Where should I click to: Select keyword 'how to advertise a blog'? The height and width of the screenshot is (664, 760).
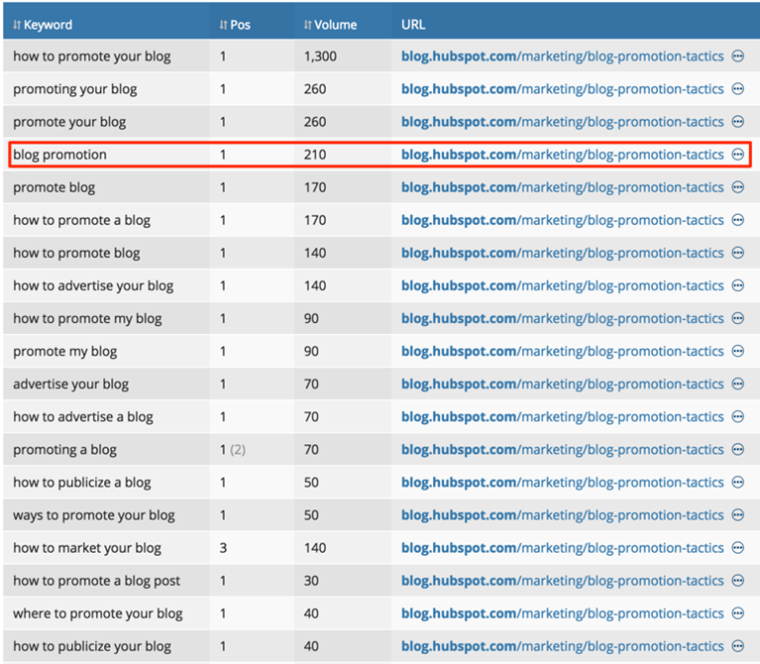pos(83,417)
